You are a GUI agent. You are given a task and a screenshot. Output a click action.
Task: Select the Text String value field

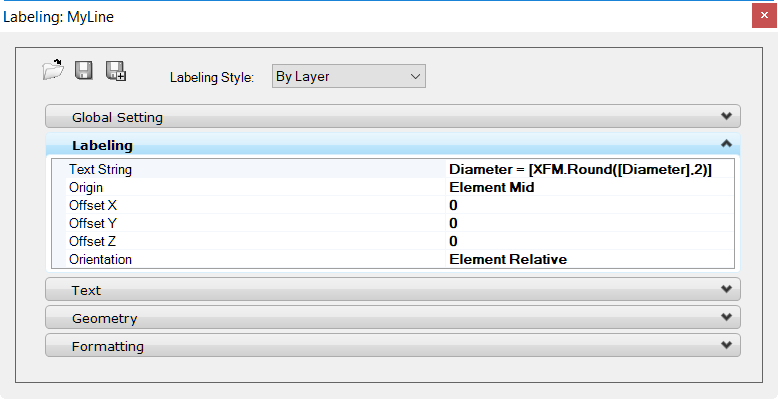(589, 169)
